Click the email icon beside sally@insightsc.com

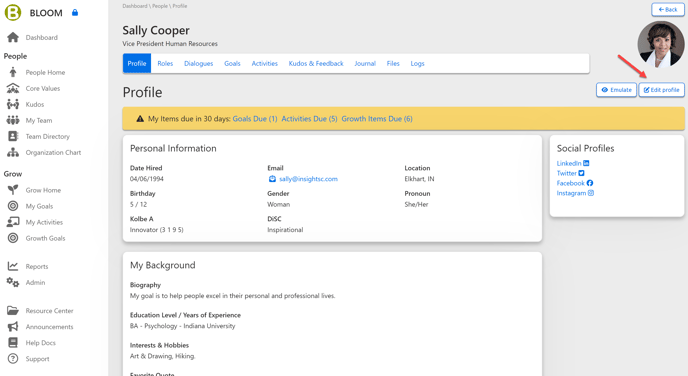[272, 179]
